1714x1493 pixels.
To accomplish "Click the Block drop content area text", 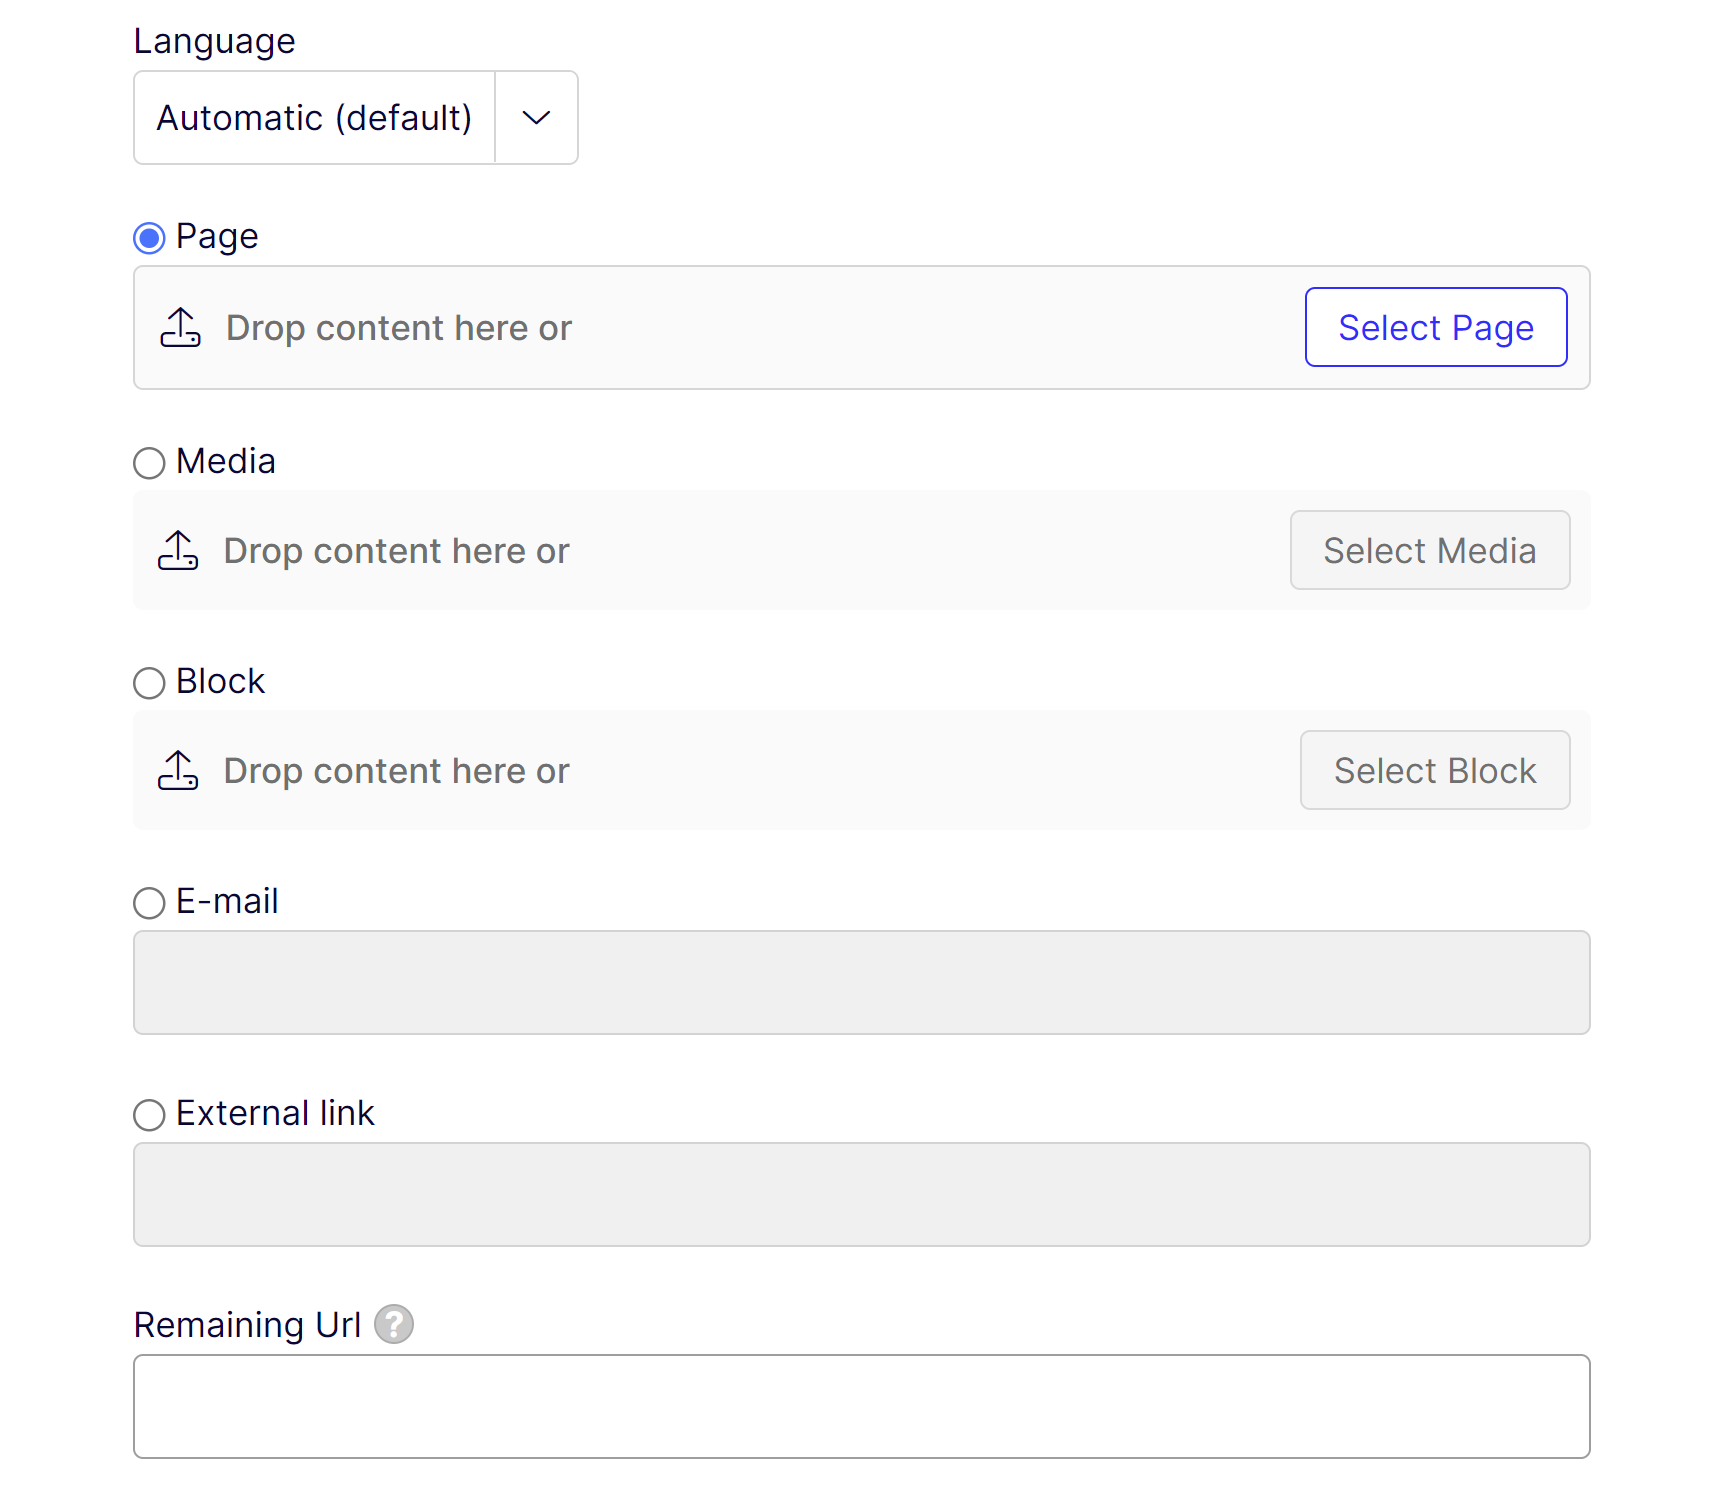I will (x=396, y=771).
